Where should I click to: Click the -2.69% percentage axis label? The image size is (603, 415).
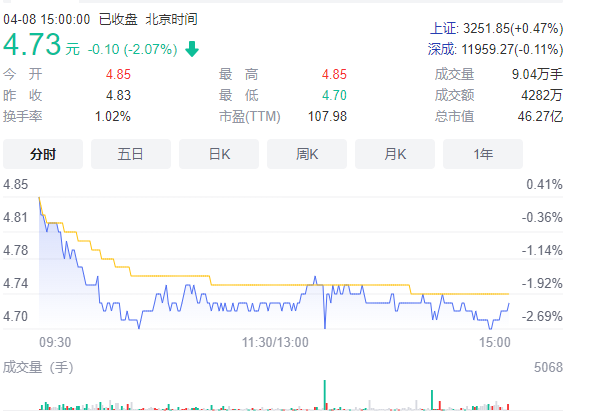[x=542, y=316]
